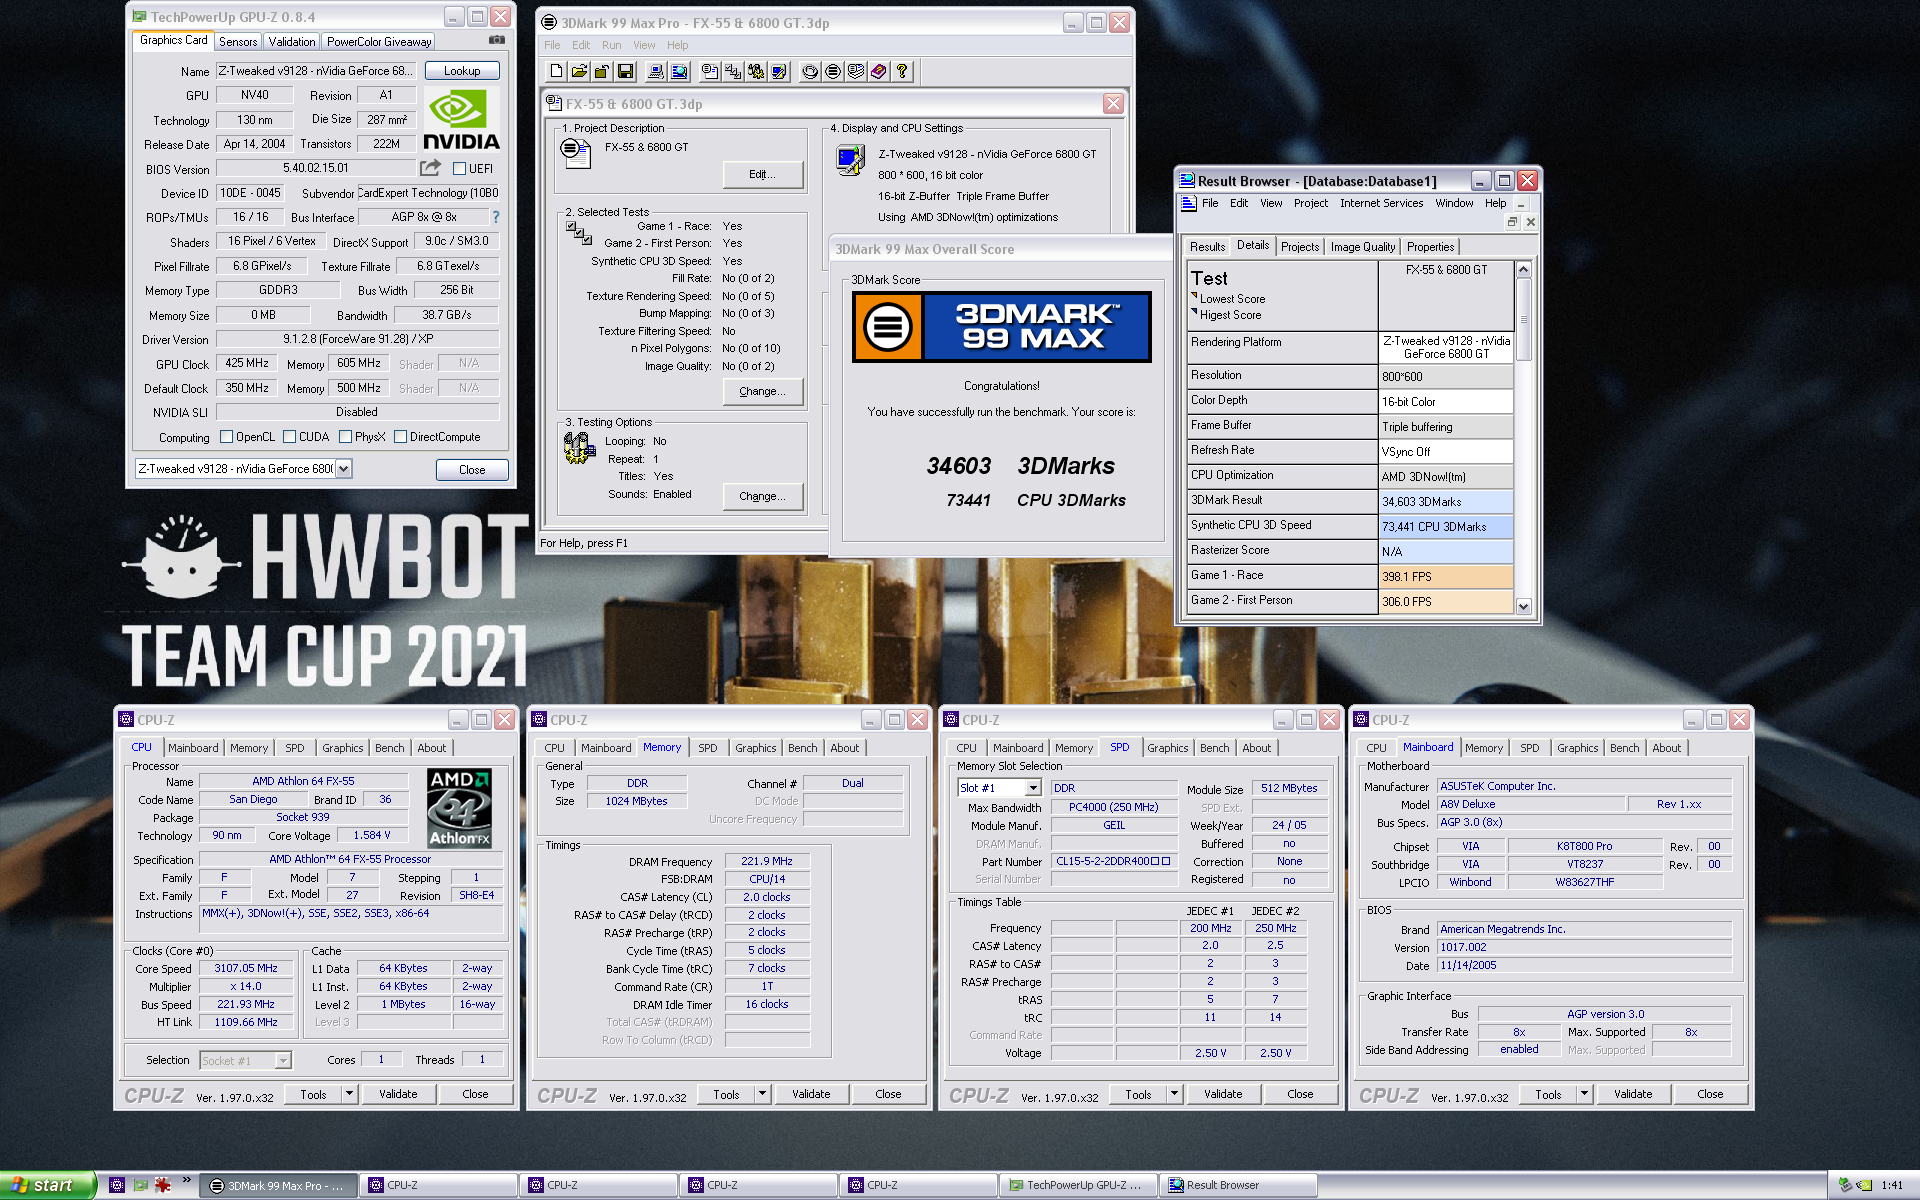1920x1200 pixels.
Task: Click the purple help book icon in 3DMark toolbar
Action: (879, 71)
